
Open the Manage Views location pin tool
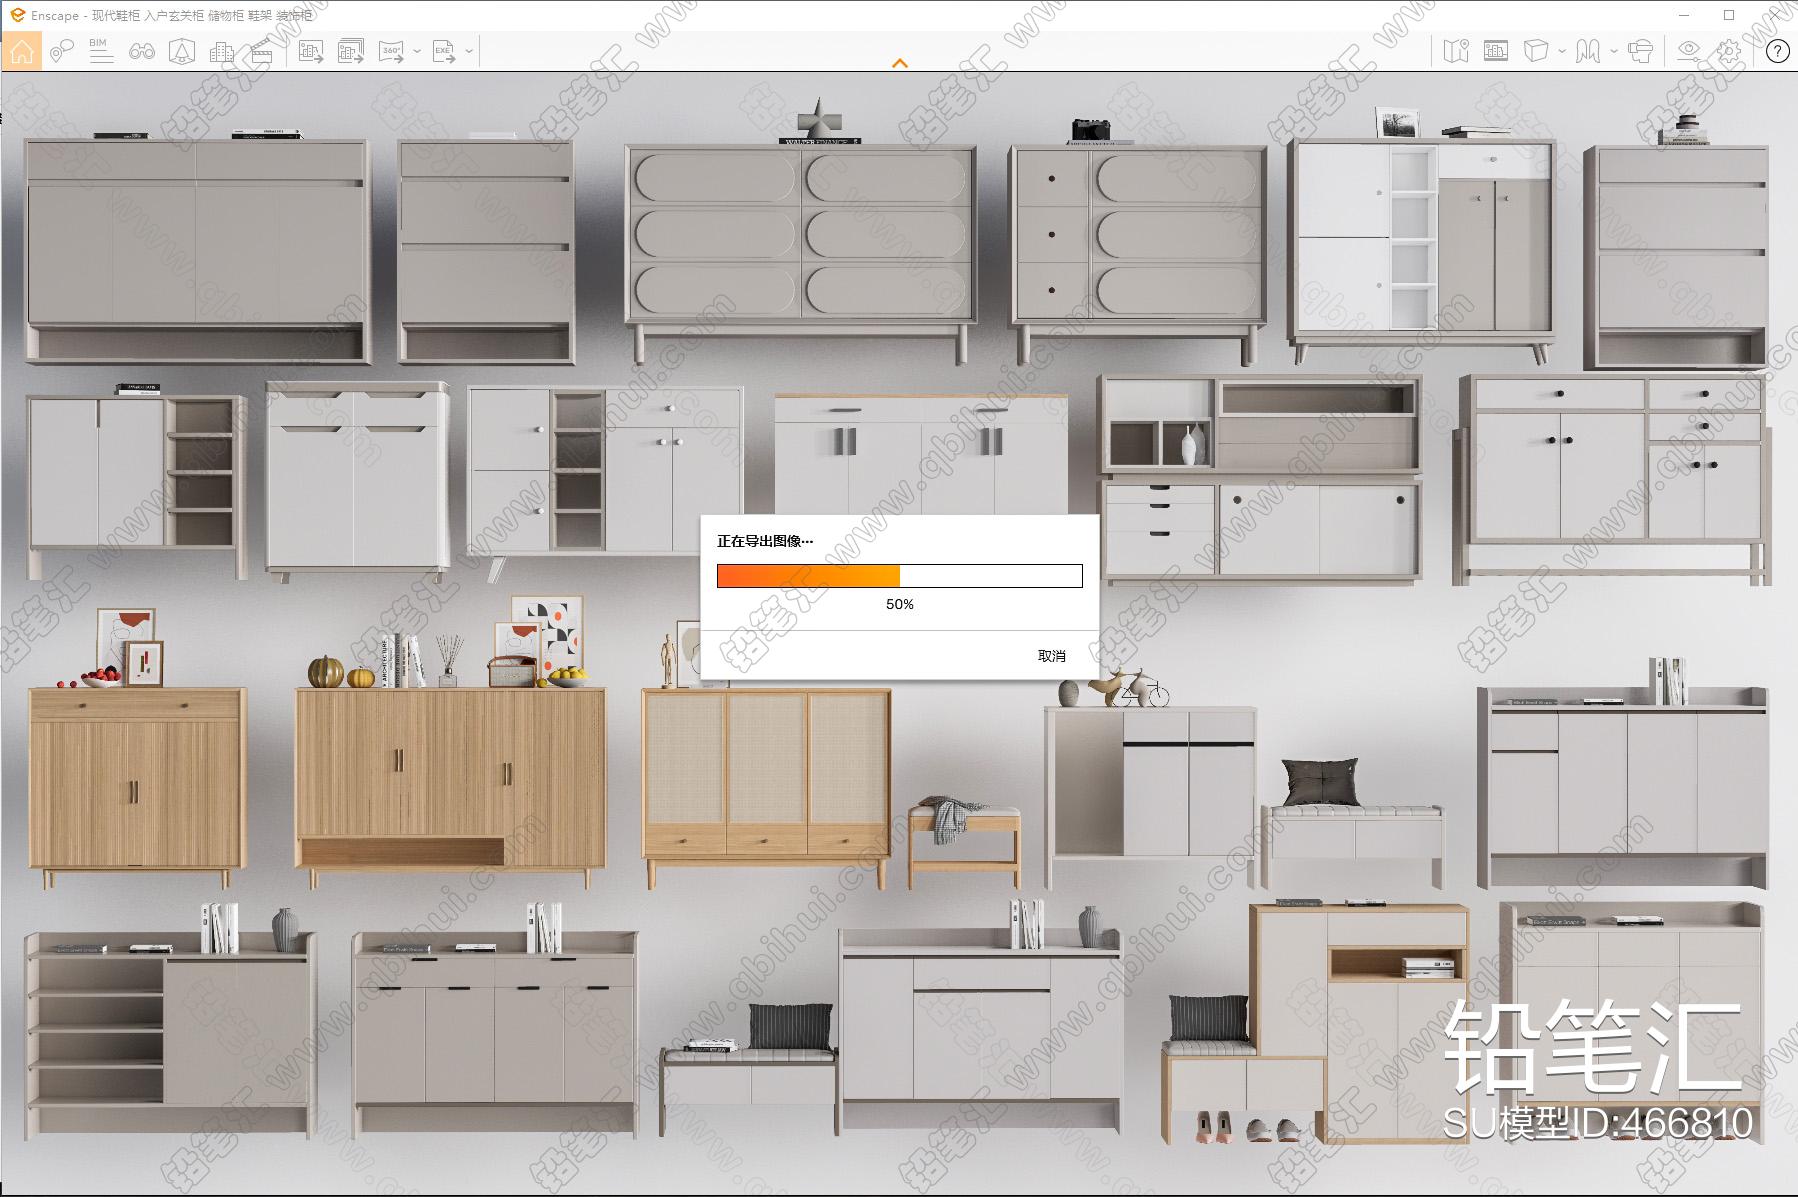point(61,51)
